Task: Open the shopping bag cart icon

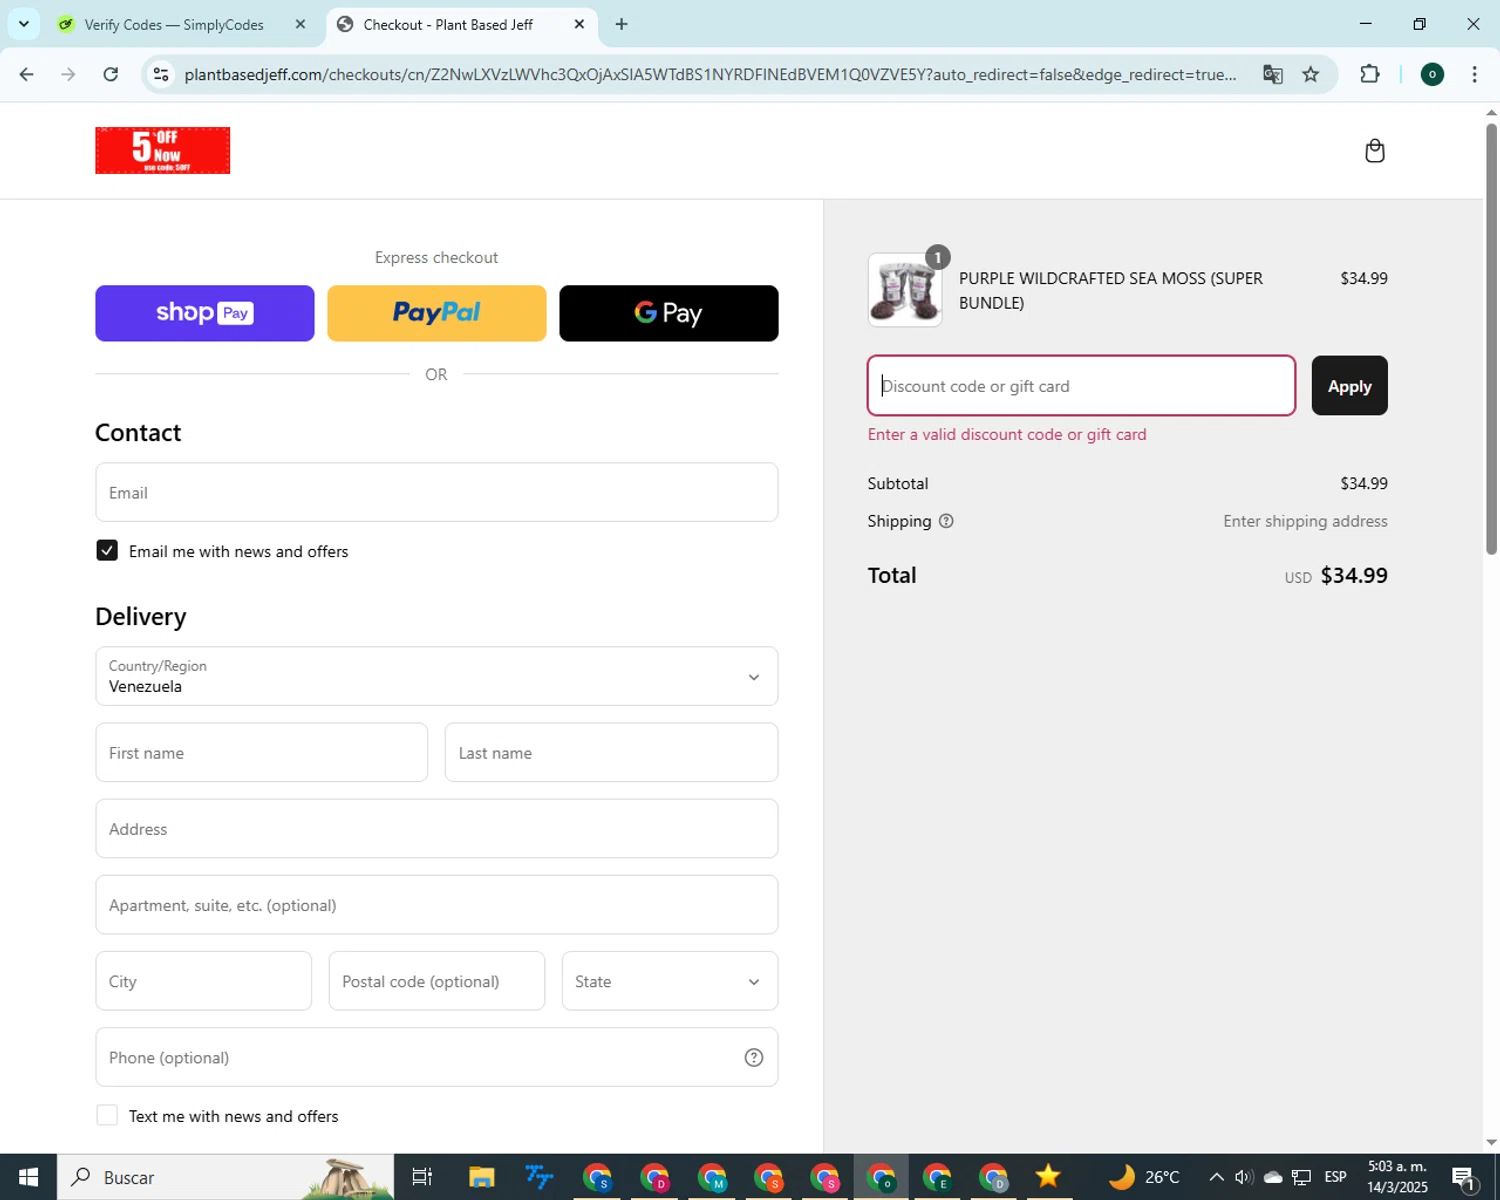Action: click(x=1375, y=150)
